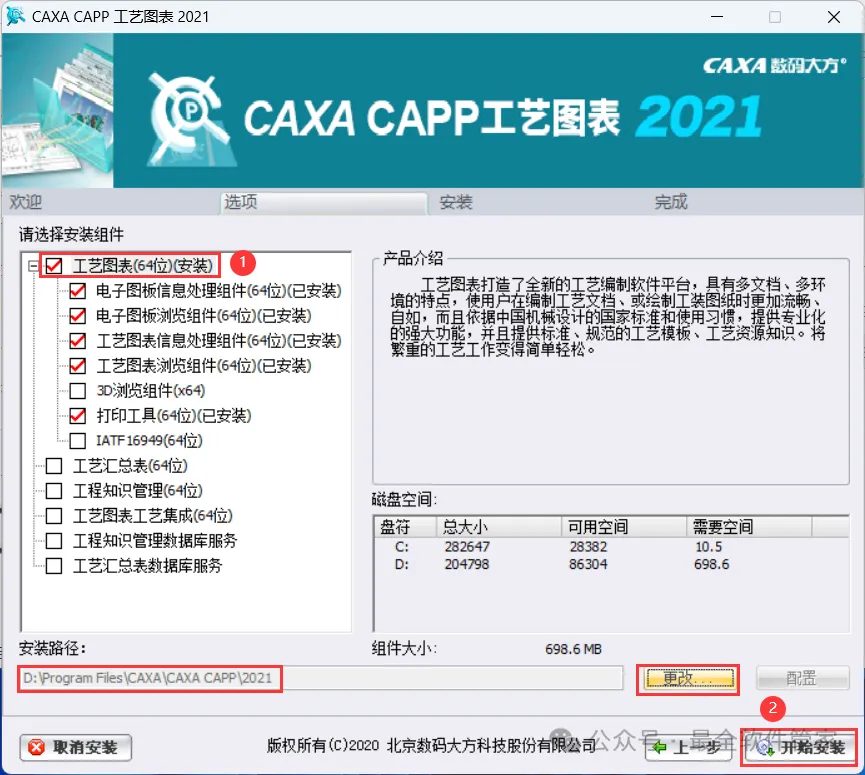
Task: Toggle the 打印工具(64位) checkbox
Action: (78, 416)
